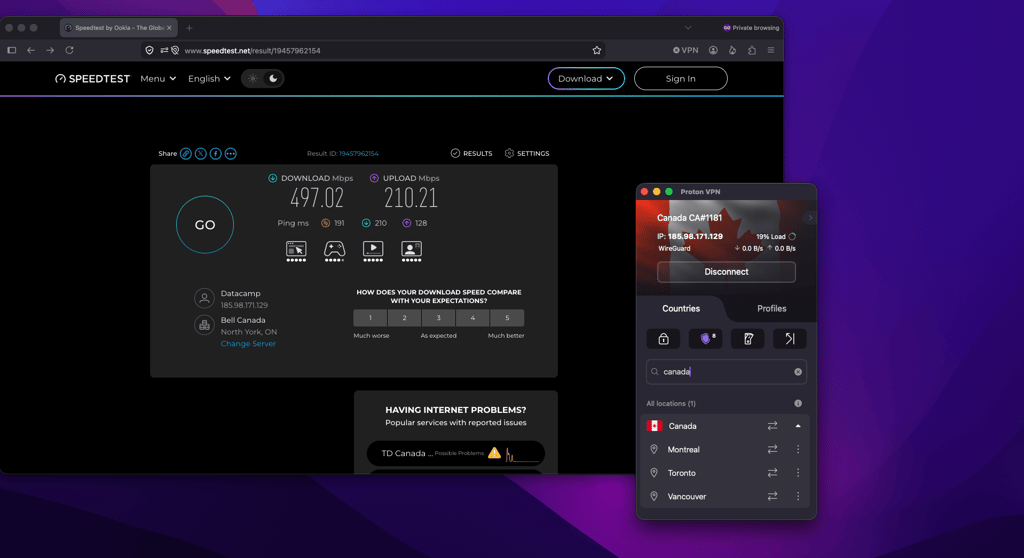Close the Speedtest by Ookla tab
The width and height of the screenshot is (1024, 558).
point(169,28)
